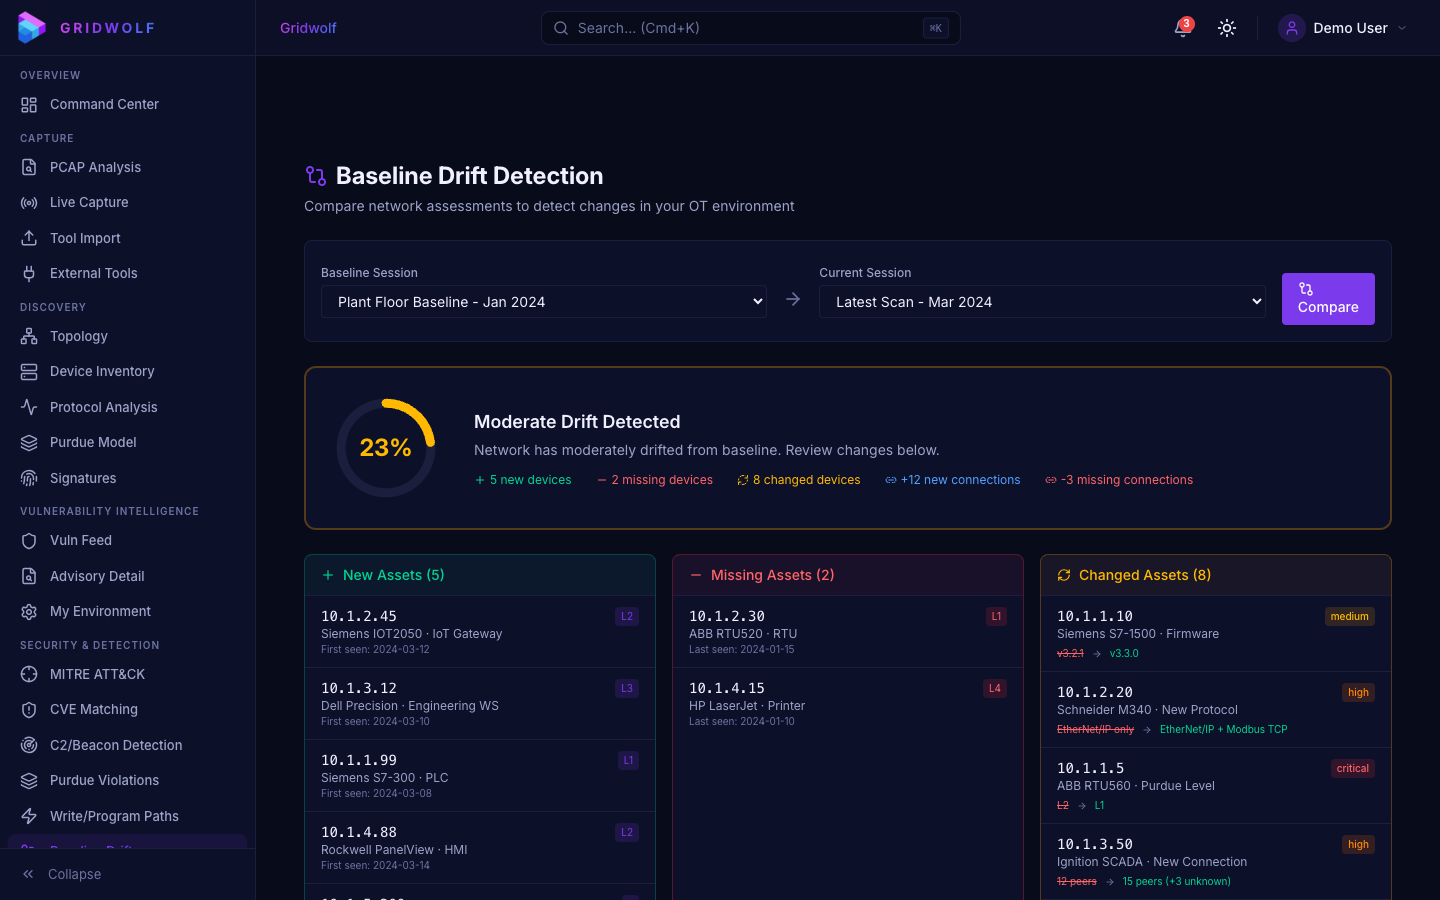The image size is (1440, 900).
Task: Click '-3 missing connections' stat
Action: [x=1119, y=480]
